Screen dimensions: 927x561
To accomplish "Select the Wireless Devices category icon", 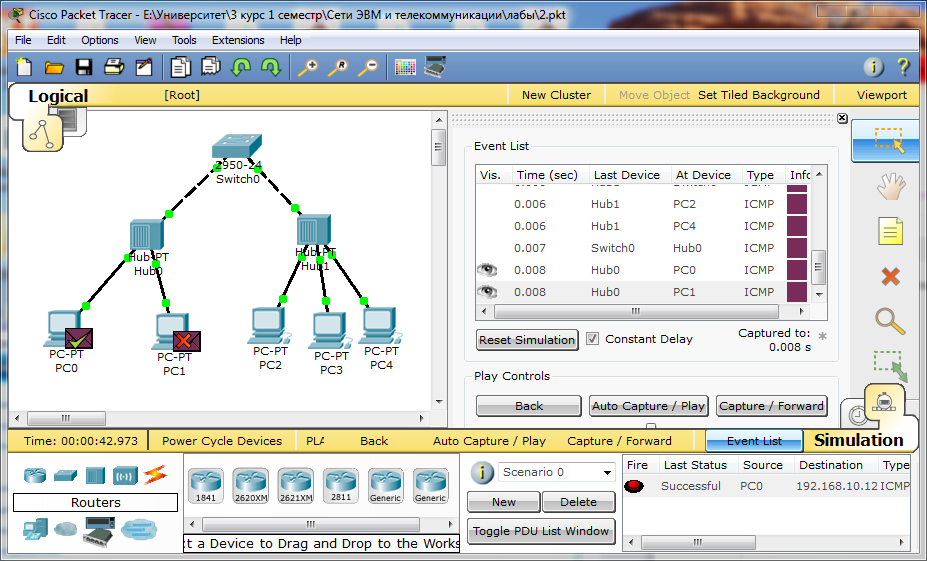I will tap(125, 475).
